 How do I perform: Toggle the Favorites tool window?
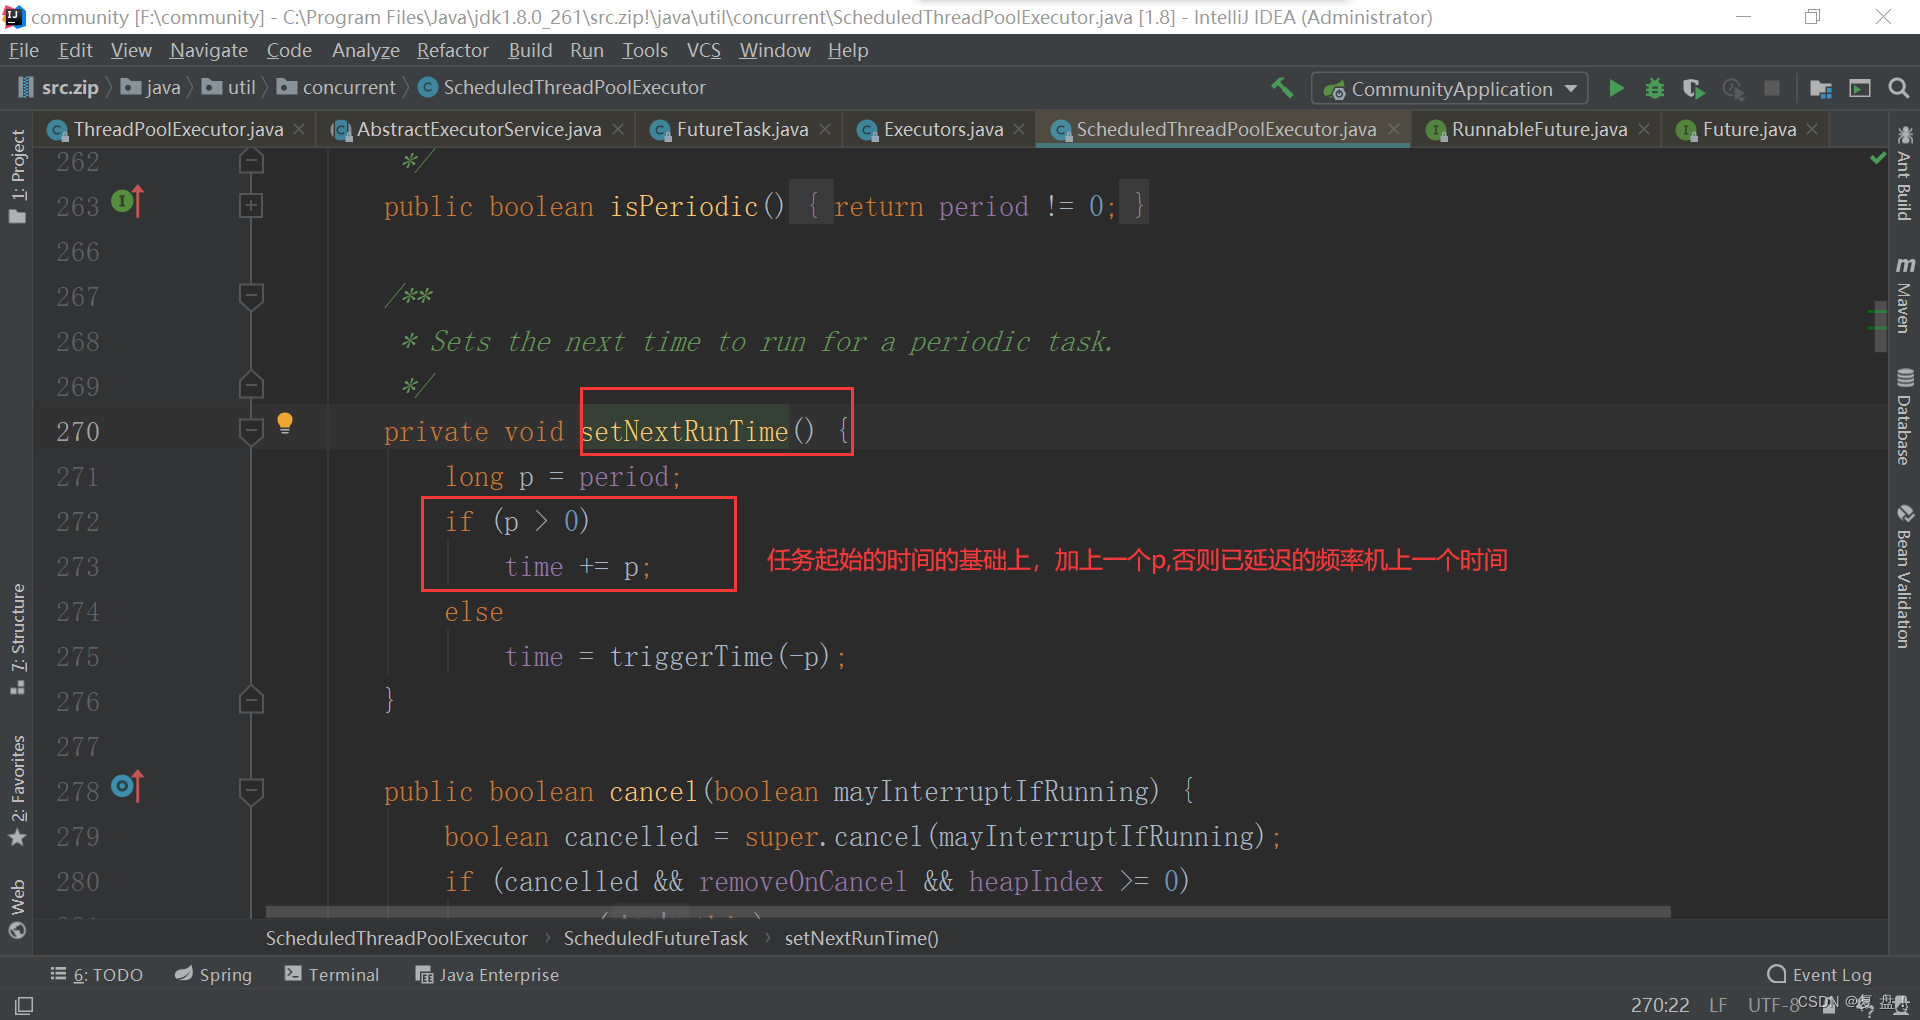pos(17,790)
